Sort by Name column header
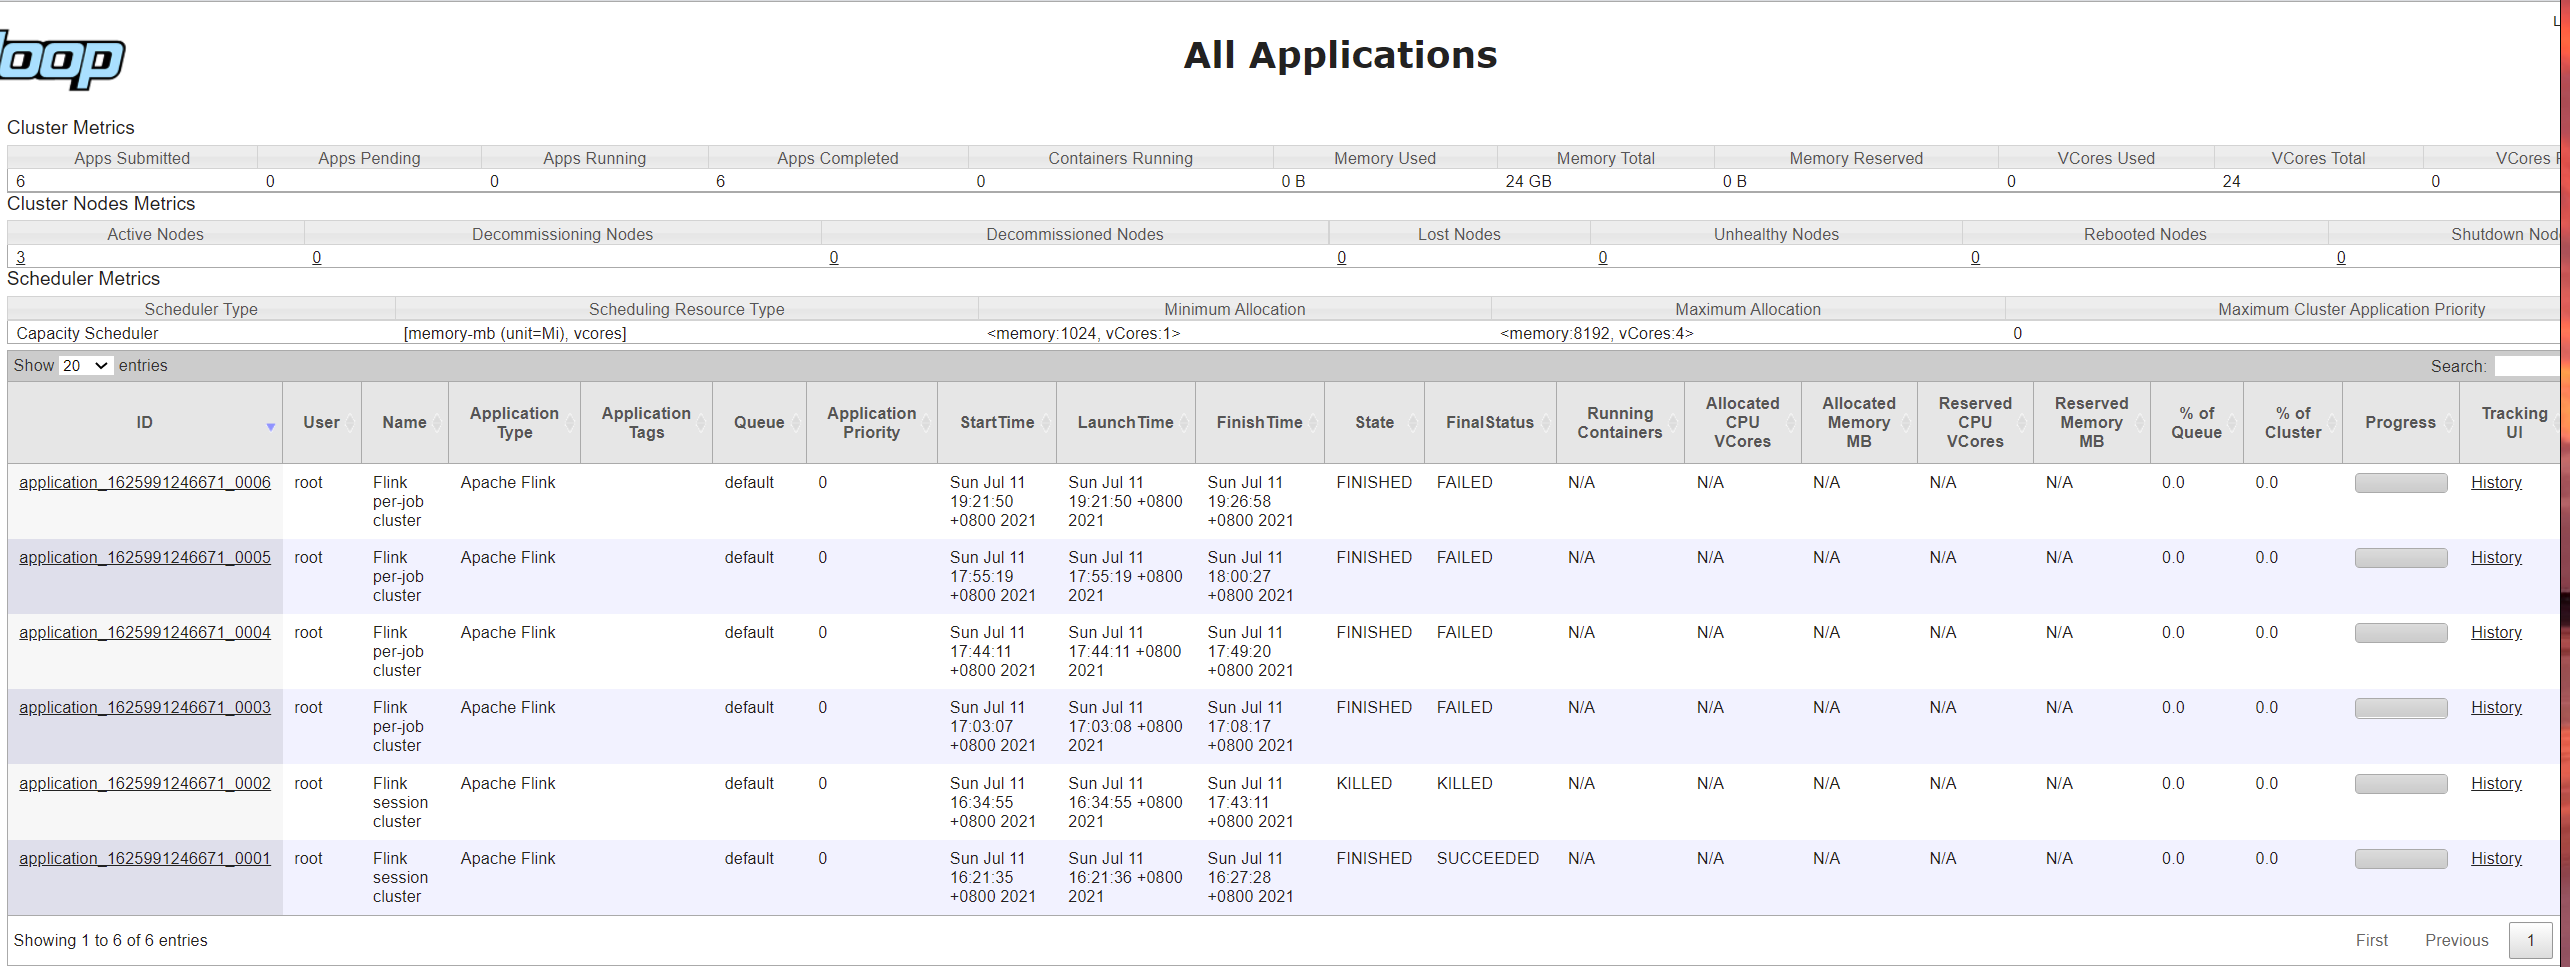 click(404, 423)
